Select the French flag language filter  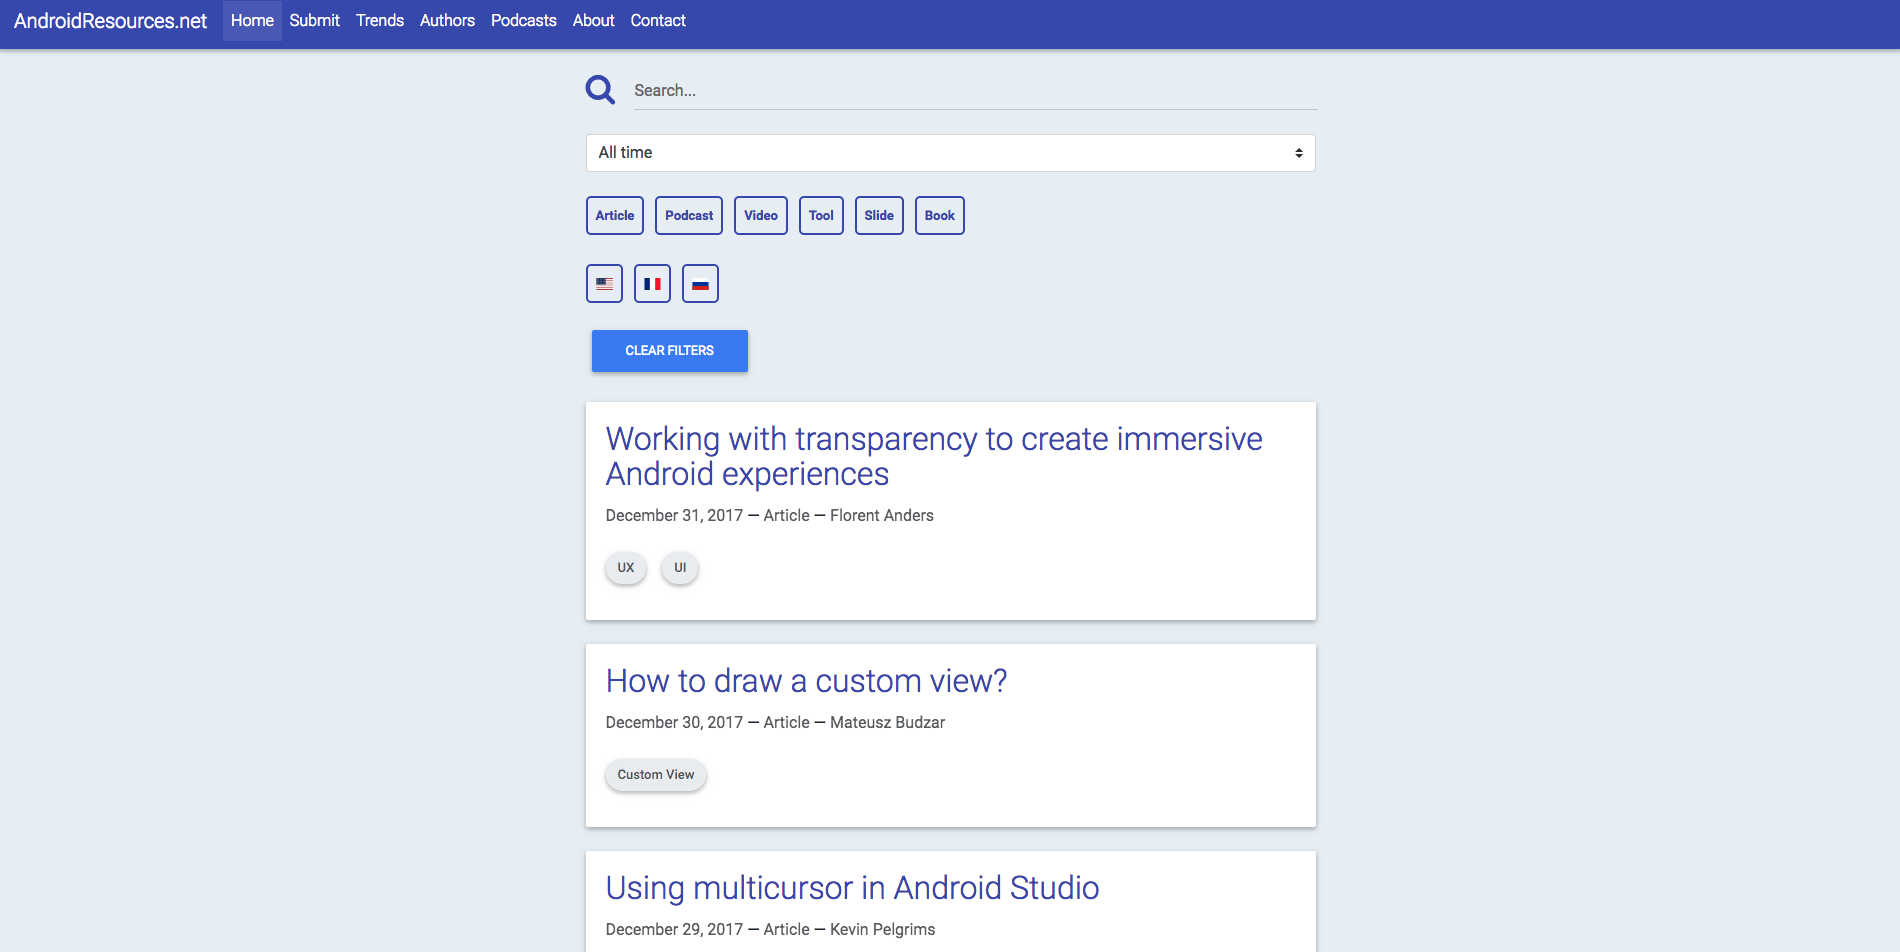point(652,283)
